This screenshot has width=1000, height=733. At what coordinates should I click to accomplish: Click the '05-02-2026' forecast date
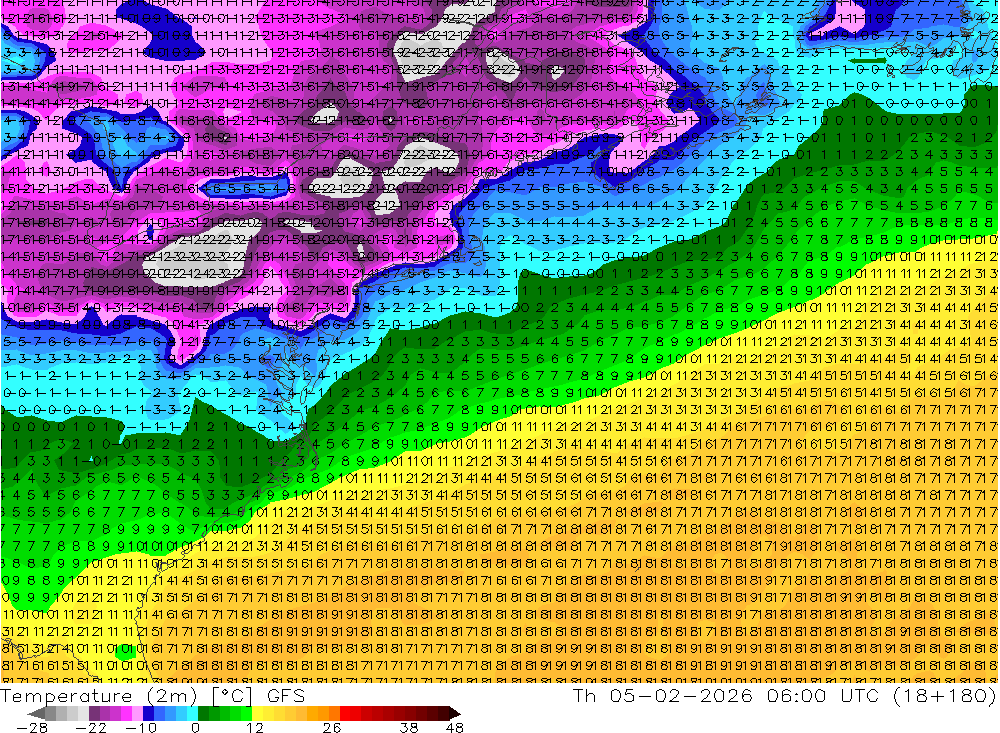coord(681,696)
